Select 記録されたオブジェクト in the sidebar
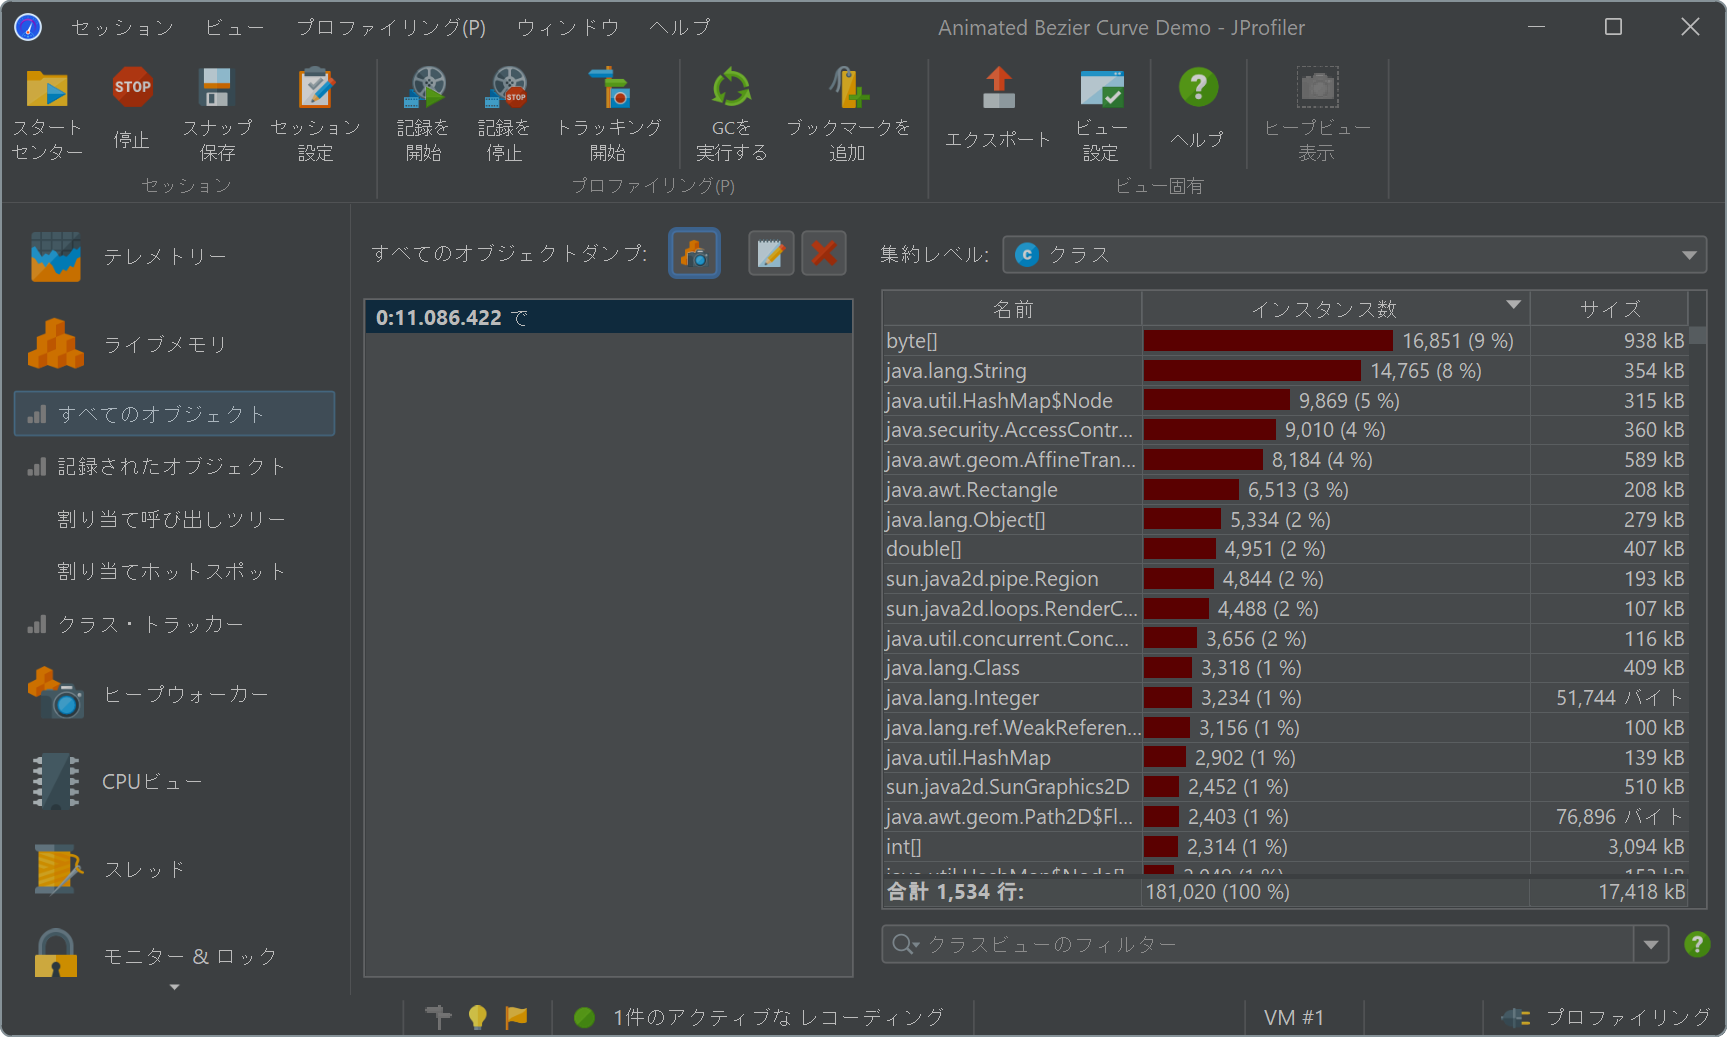 click(174, 466)
